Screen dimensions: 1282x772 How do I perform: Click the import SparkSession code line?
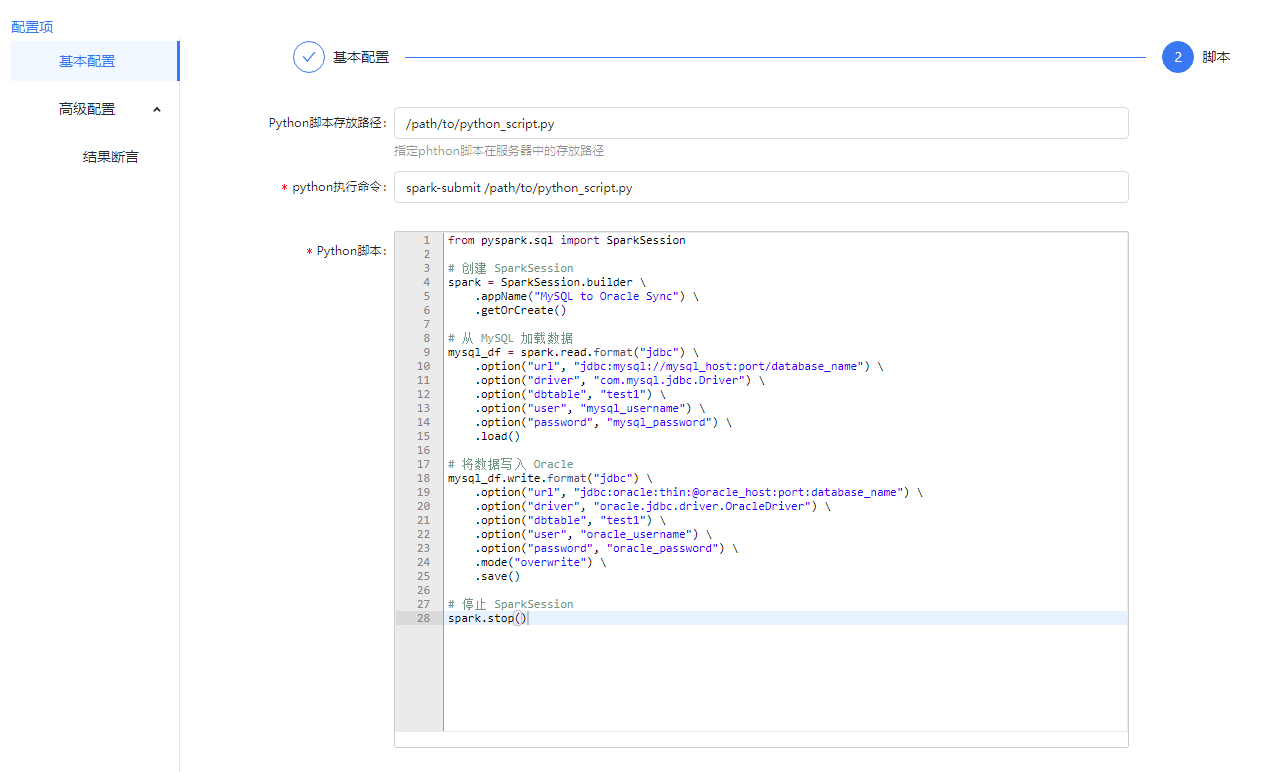point(566,240)
